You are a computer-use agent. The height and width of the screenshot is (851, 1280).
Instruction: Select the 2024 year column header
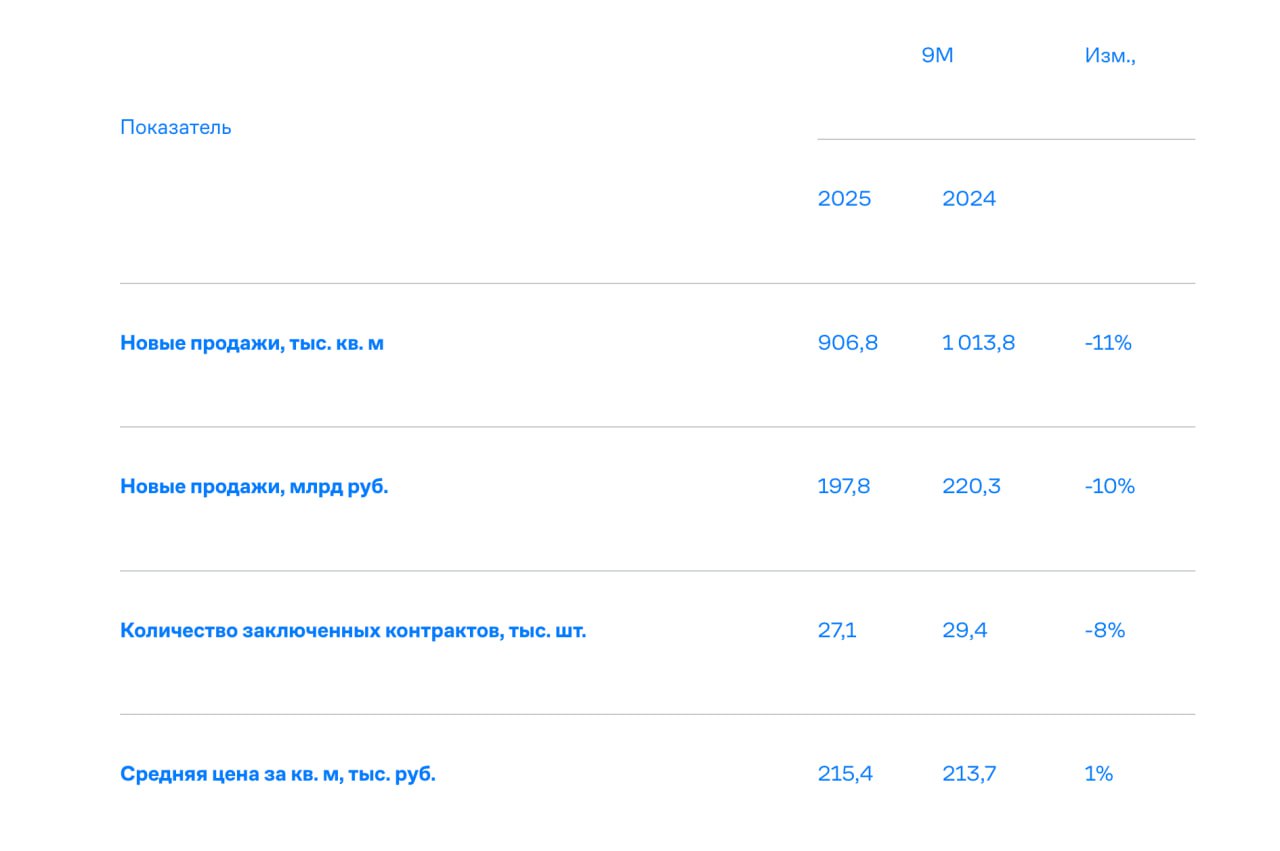click(x=969, y=199)
